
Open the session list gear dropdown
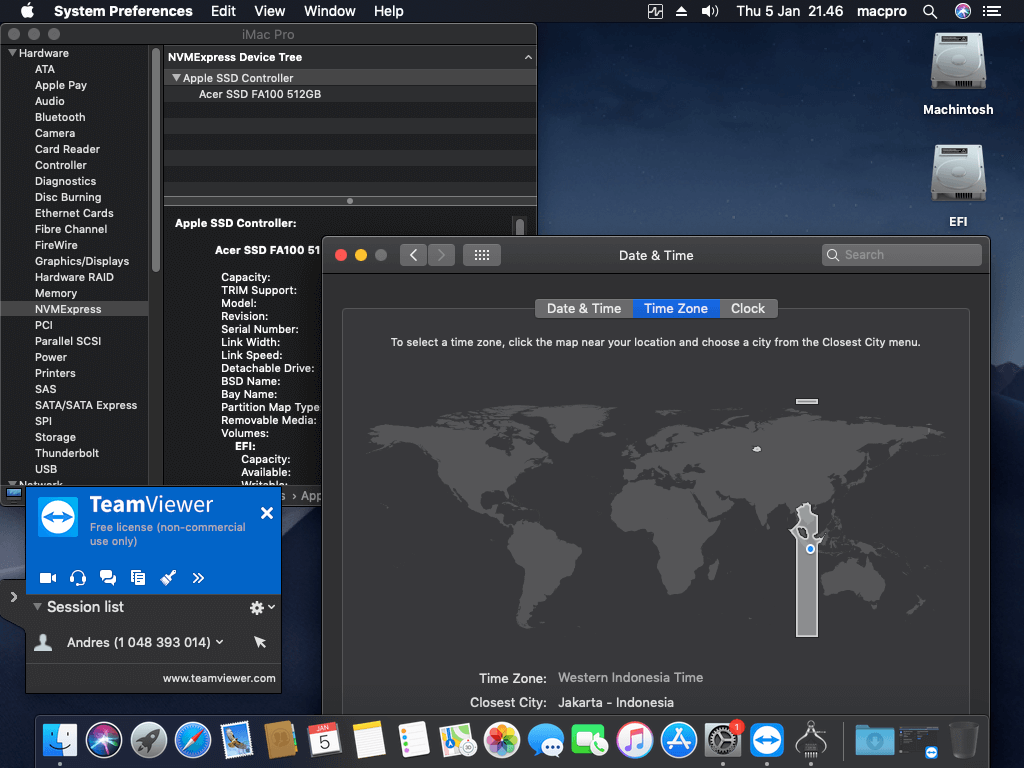pyautogui.click(x=262, y=608)
